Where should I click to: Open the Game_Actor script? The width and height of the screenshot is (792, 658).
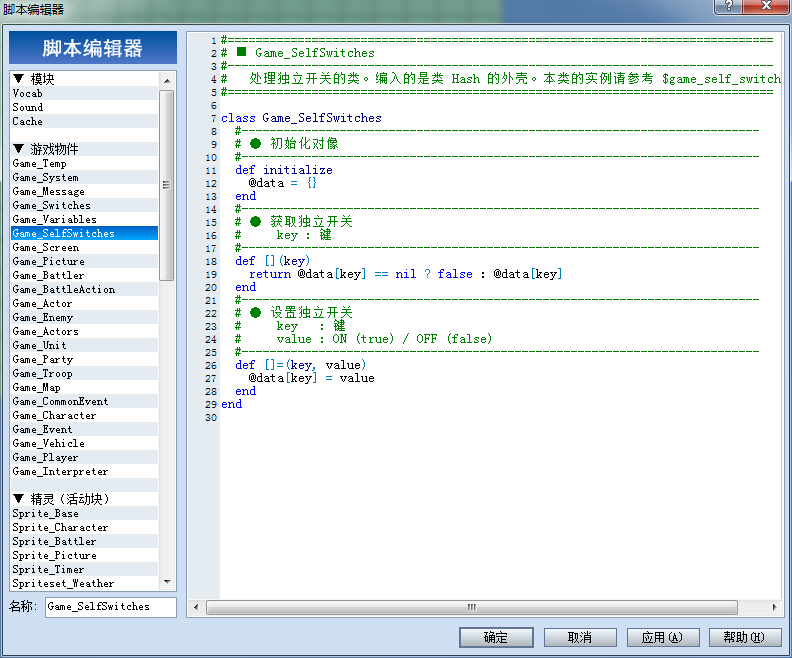84,303
